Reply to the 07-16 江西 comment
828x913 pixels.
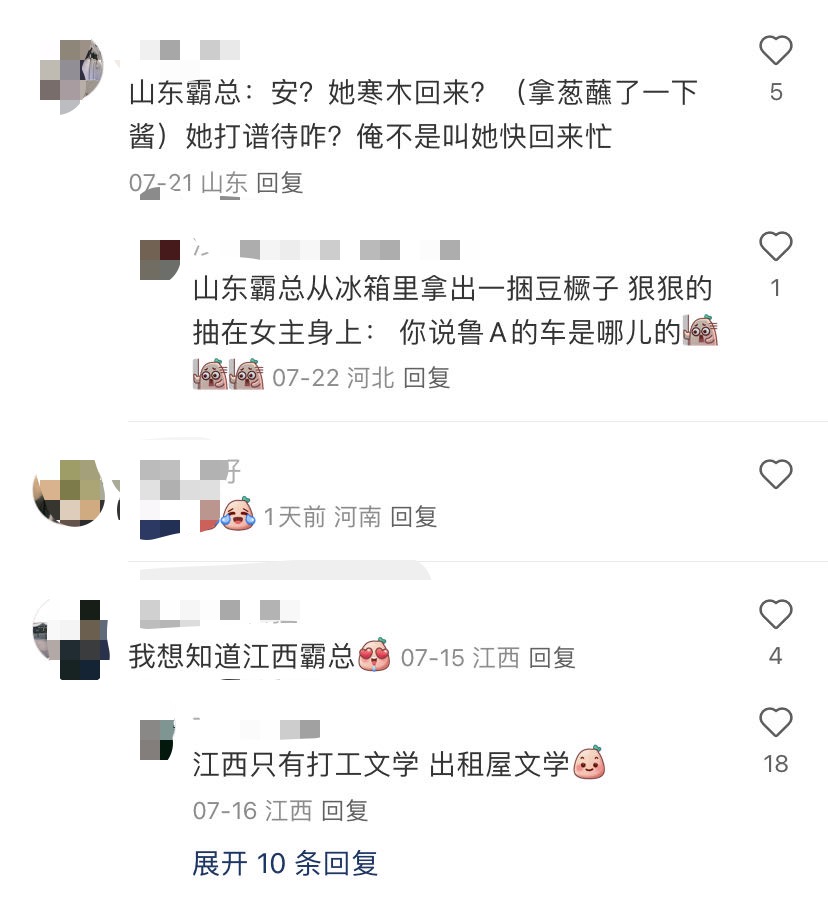[345, 811]
